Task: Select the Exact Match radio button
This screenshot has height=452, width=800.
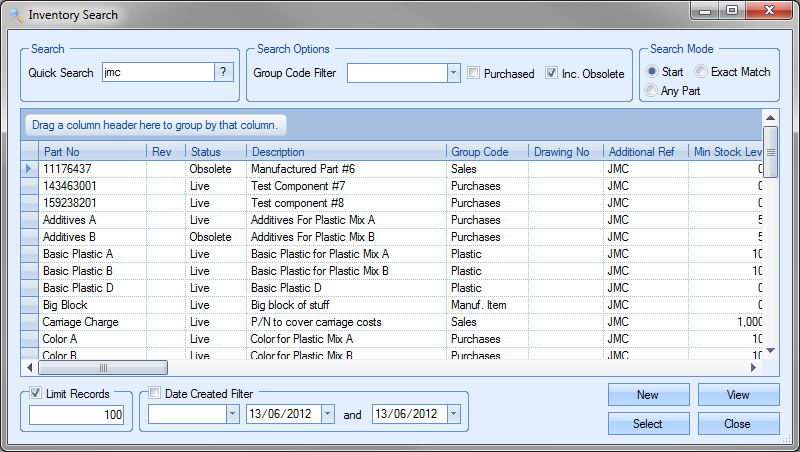Action: [701, 72]
